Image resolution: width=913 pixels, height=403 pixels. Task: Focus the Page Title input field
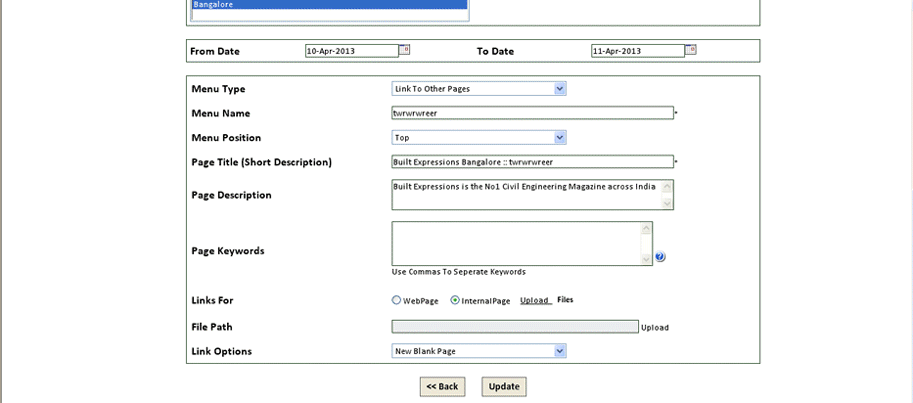[532, 162]
